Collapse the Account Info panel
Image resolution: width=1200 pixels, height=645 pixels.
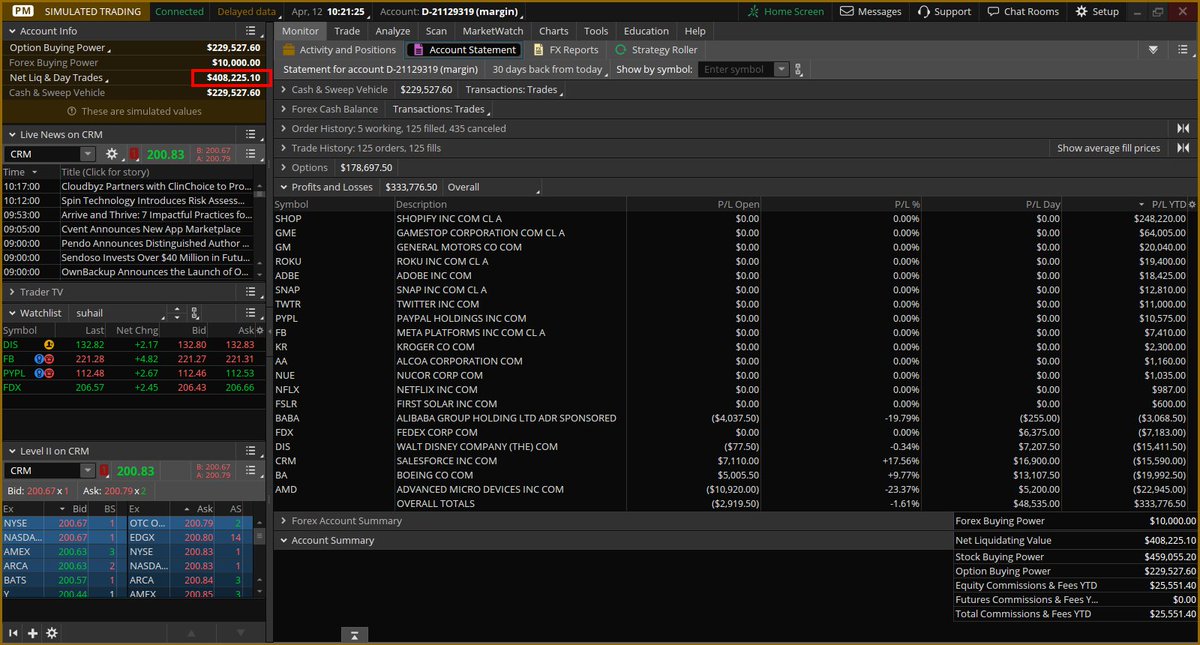(12, 31)
